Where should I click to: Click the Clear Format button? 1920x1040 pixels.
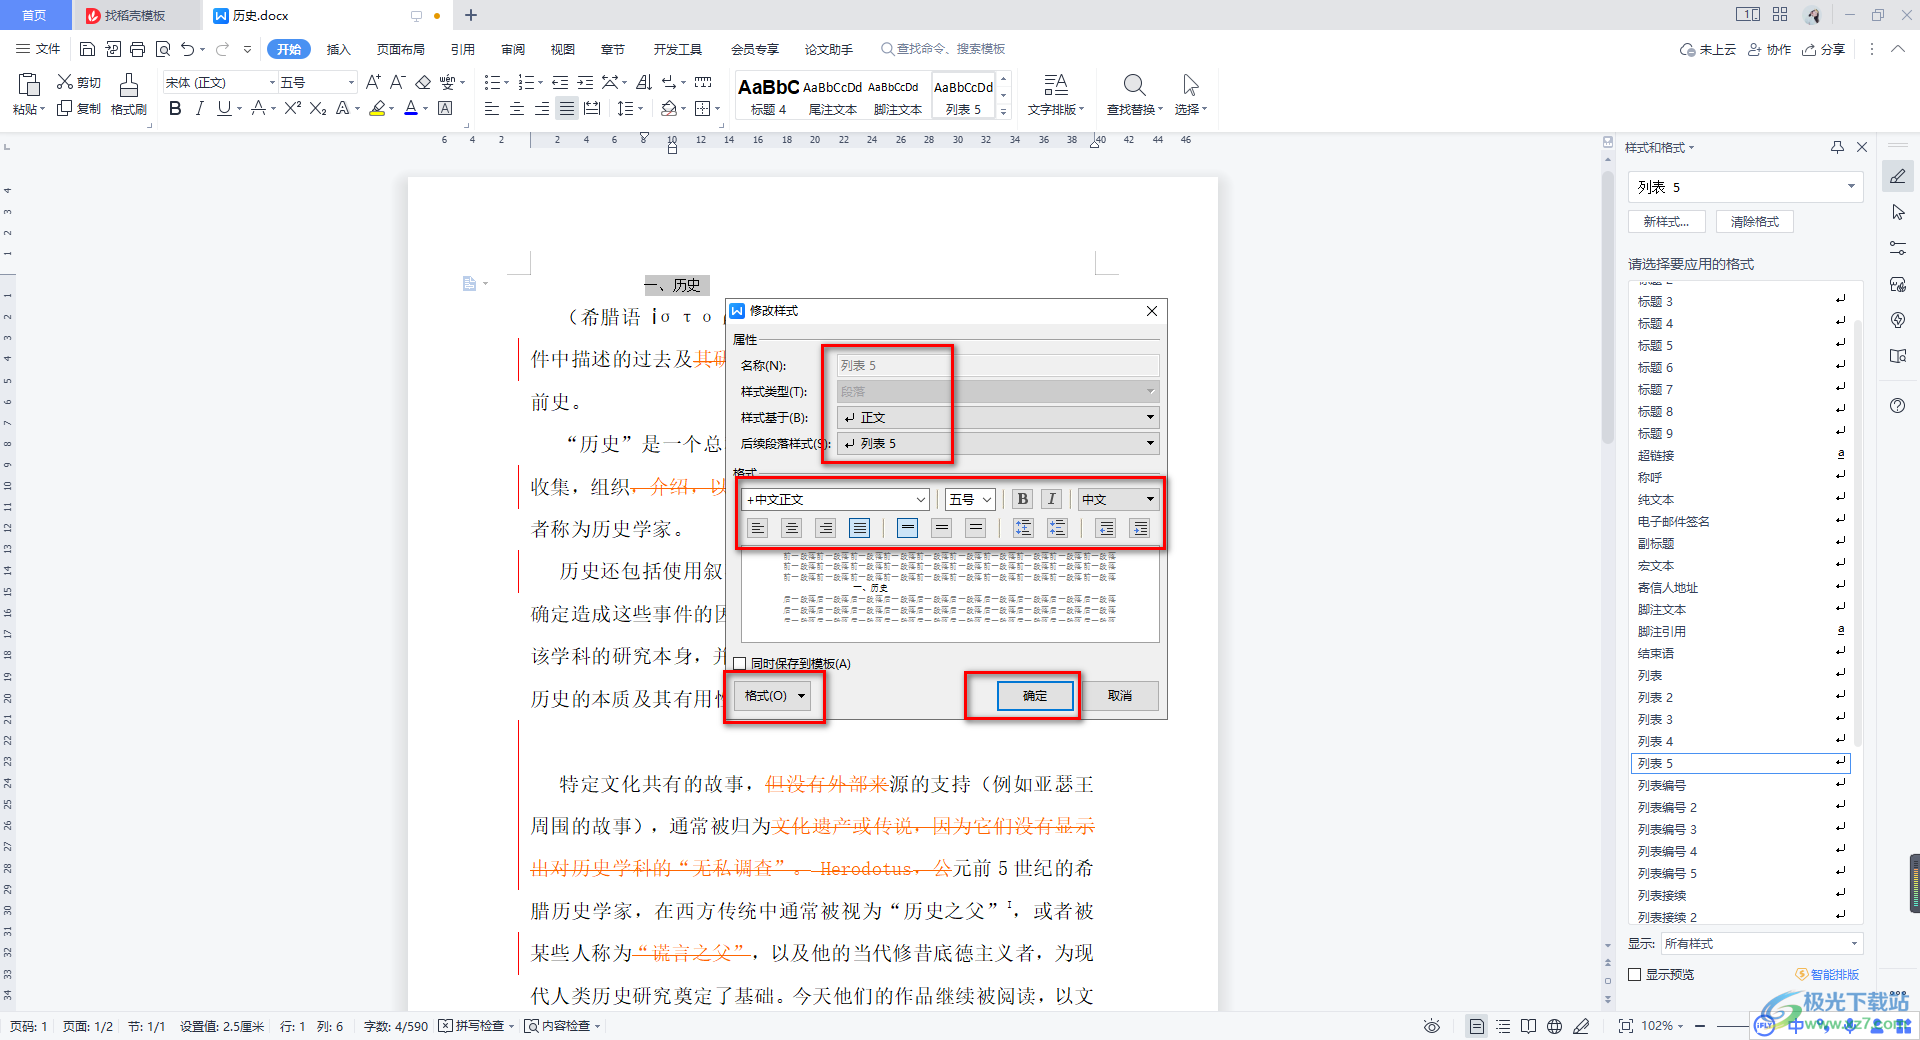point(1755,222)
